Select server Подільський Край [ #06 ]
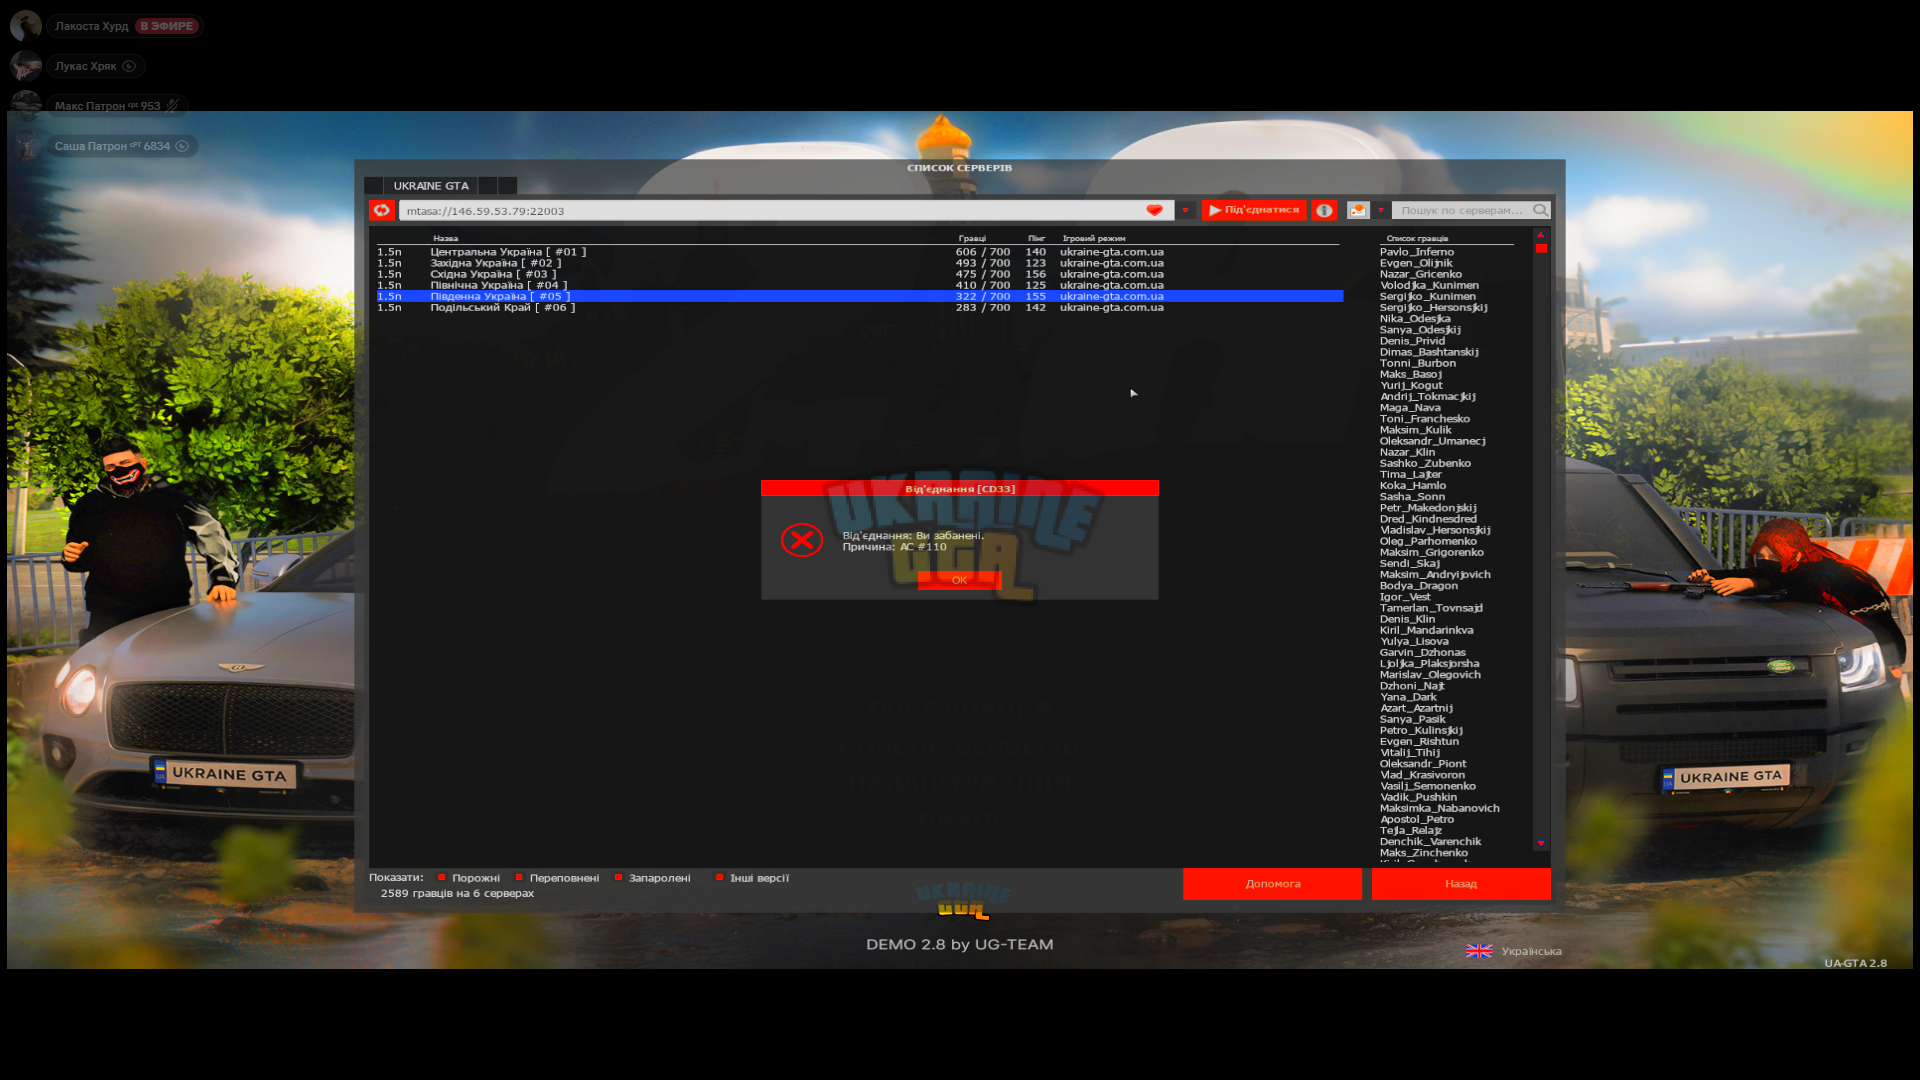1920x1080 pixels. [x=860, y=307]
